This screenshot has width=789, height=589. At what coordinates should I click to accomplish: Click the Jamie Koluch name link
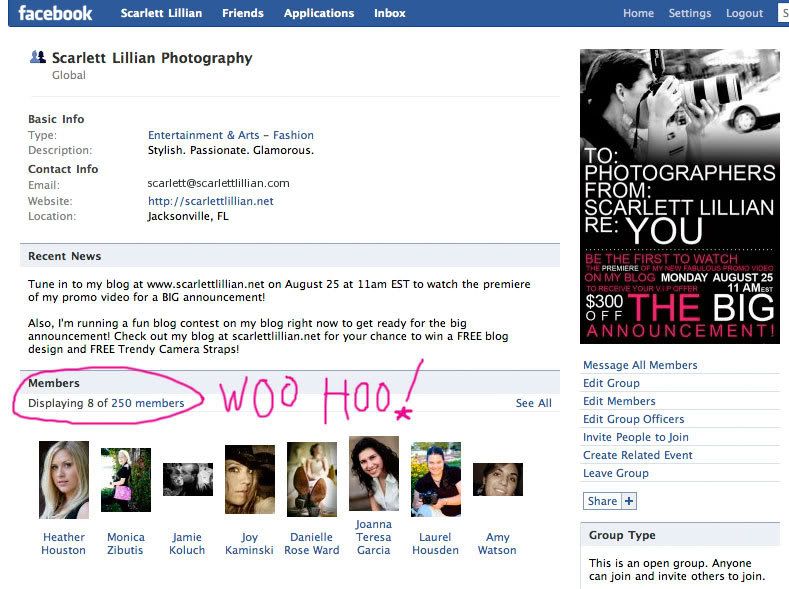[187, 544]
